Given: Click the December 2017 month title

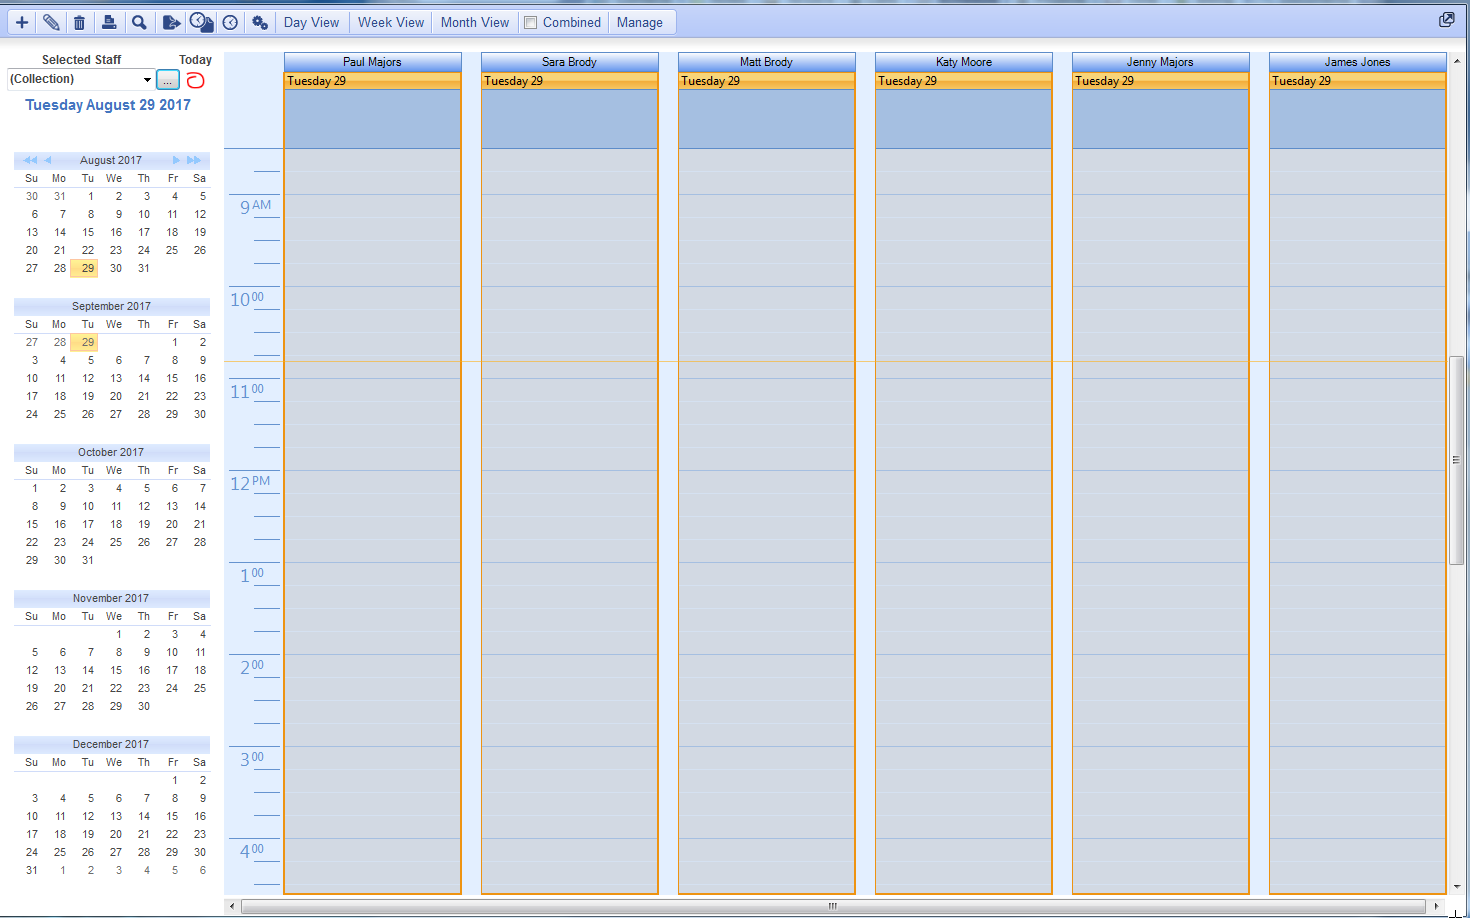Looking at the screenshot, I should tap(111, 744).
